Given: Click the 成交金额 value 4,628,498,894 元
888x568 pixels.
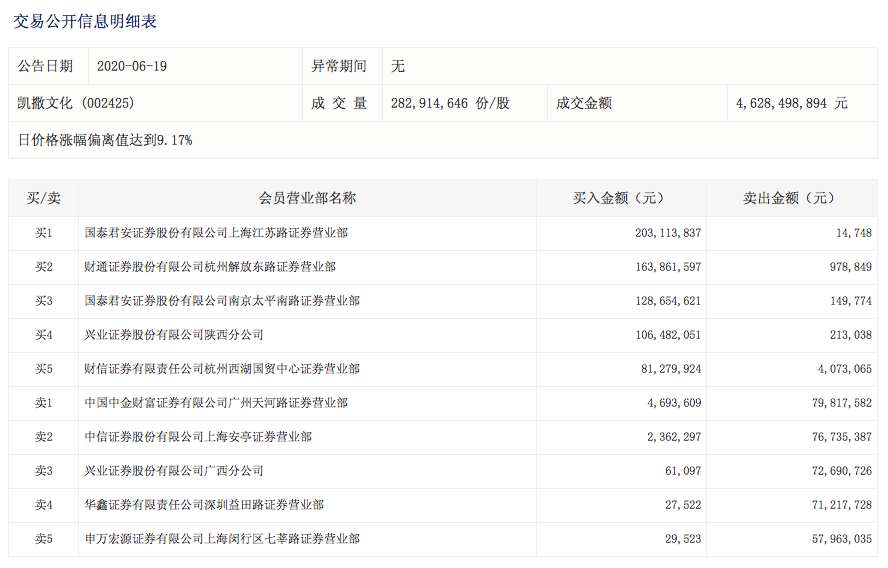Looking at the screenshot, I should pos(791,103).
